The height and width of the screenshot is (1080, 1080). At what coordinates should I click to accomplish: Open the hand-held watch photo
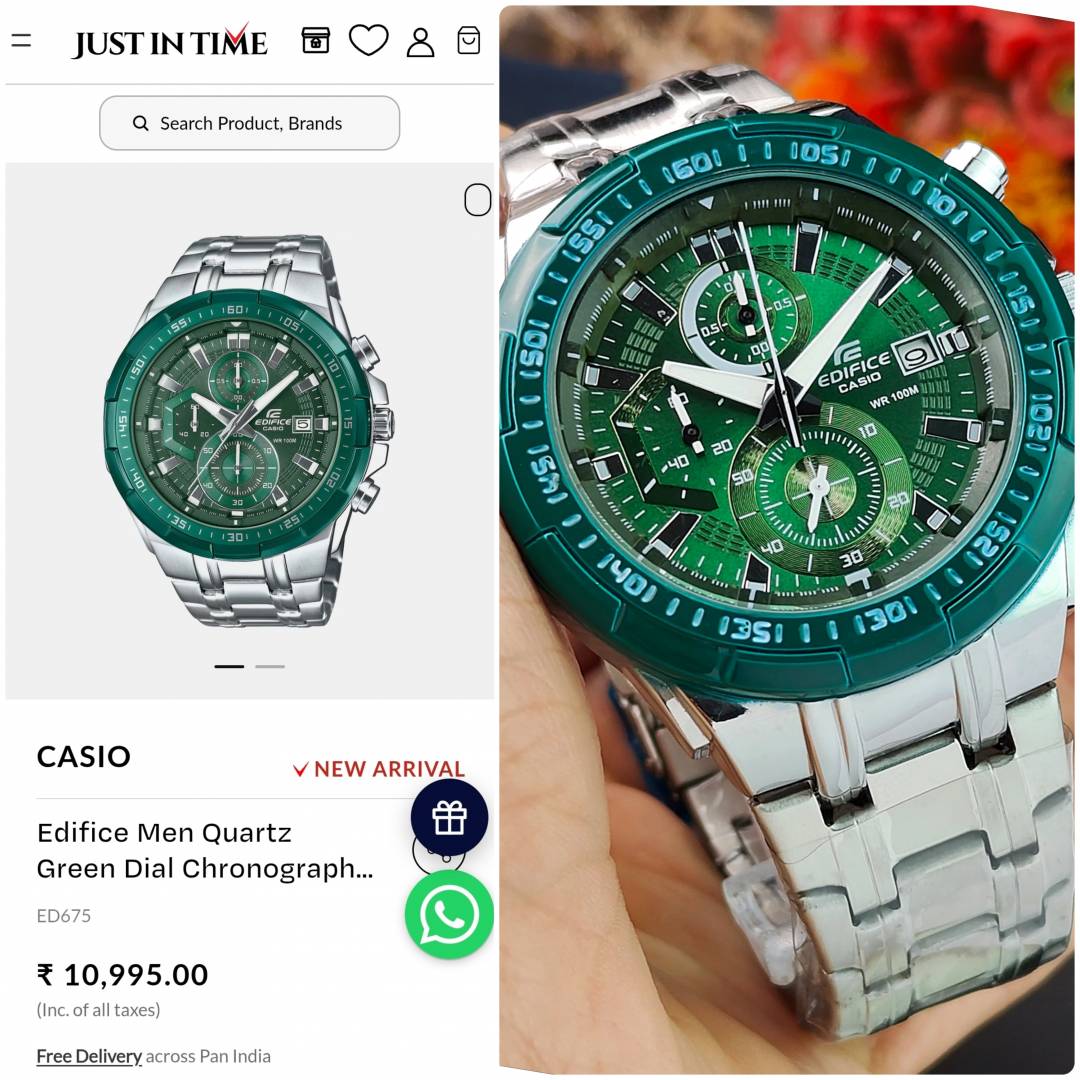click(786, 540)
